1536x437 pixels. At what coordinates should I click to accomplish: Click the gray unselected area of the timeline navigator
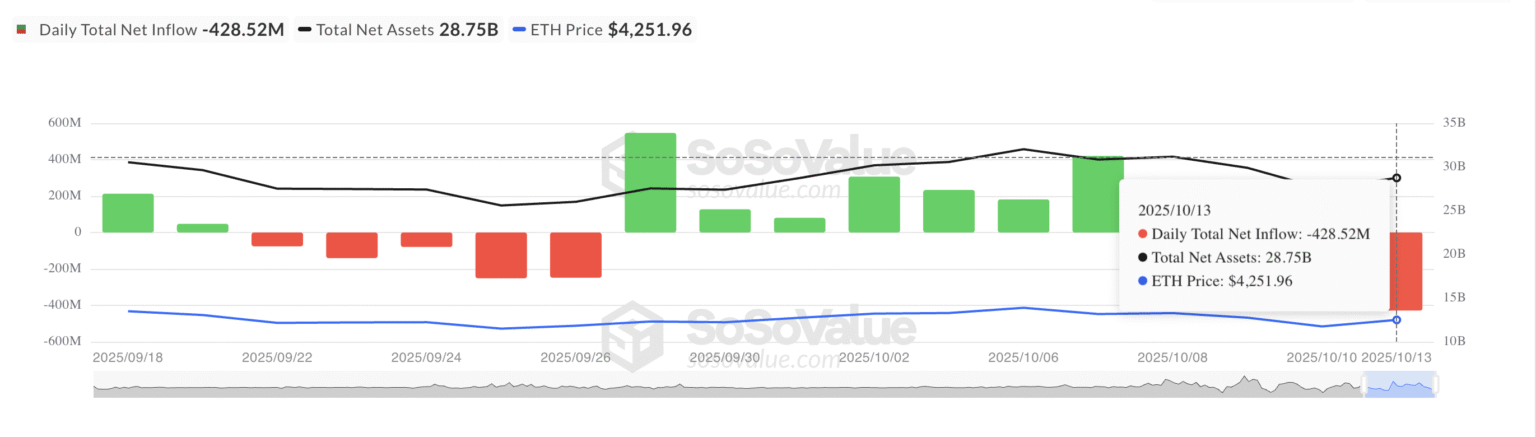(700, 386)
